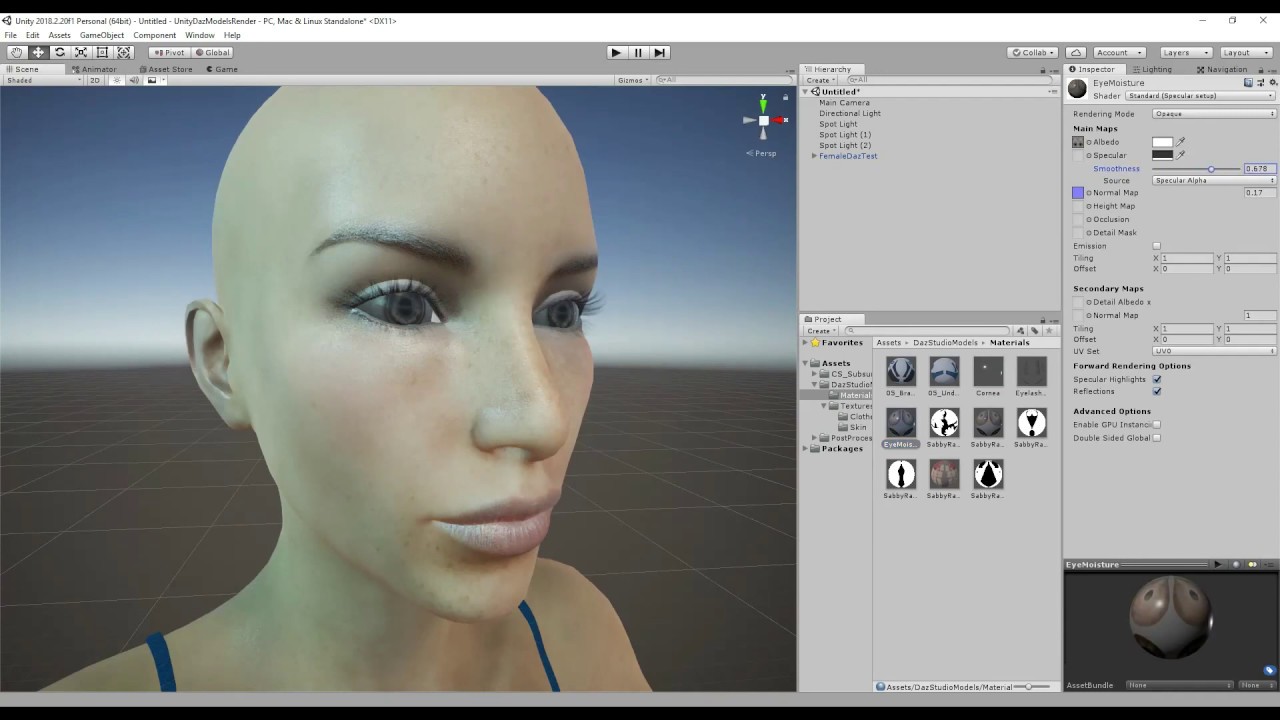Start Play mode
The width and height of the screenshot is (1280, 720).
coord(616,52)
